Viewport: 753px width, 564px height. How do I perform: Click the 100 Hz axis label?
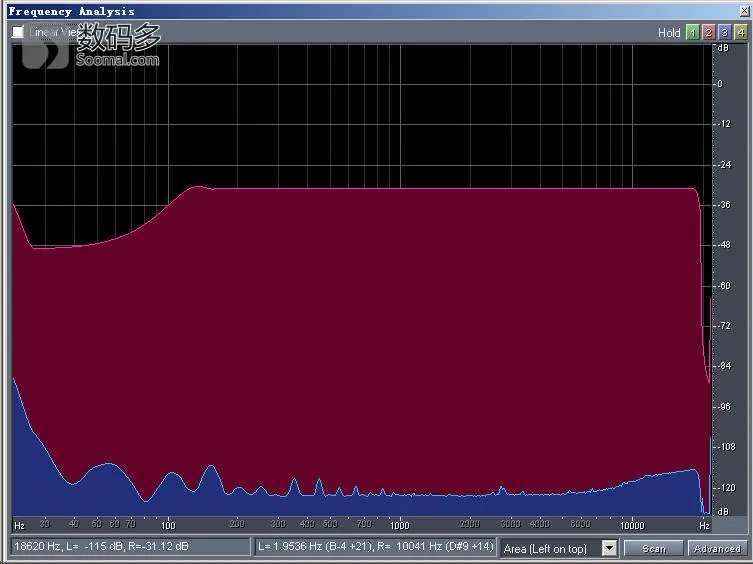(x=168, y=526)
